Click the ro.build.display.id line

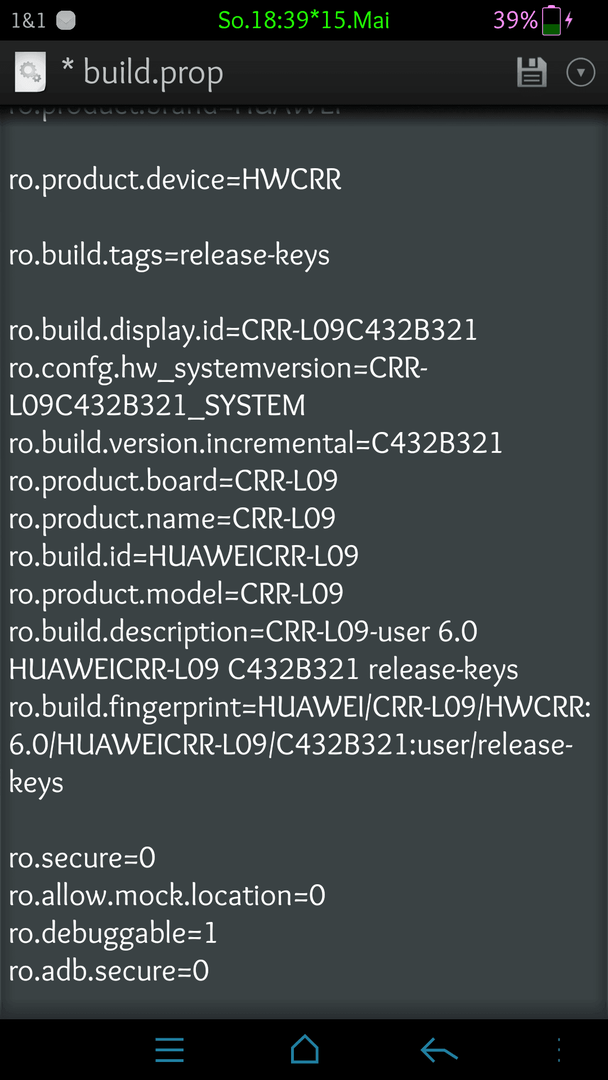click(243, 331)
